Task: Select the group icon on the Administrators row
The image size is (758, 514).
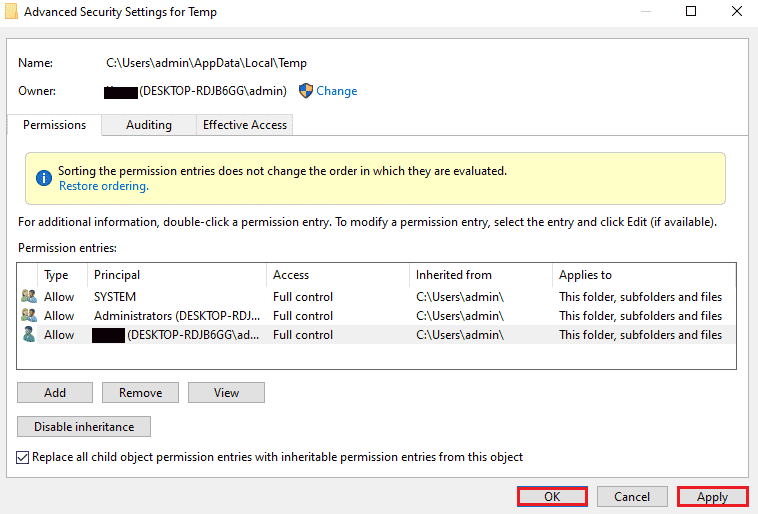Action: (x=29, y=315)
